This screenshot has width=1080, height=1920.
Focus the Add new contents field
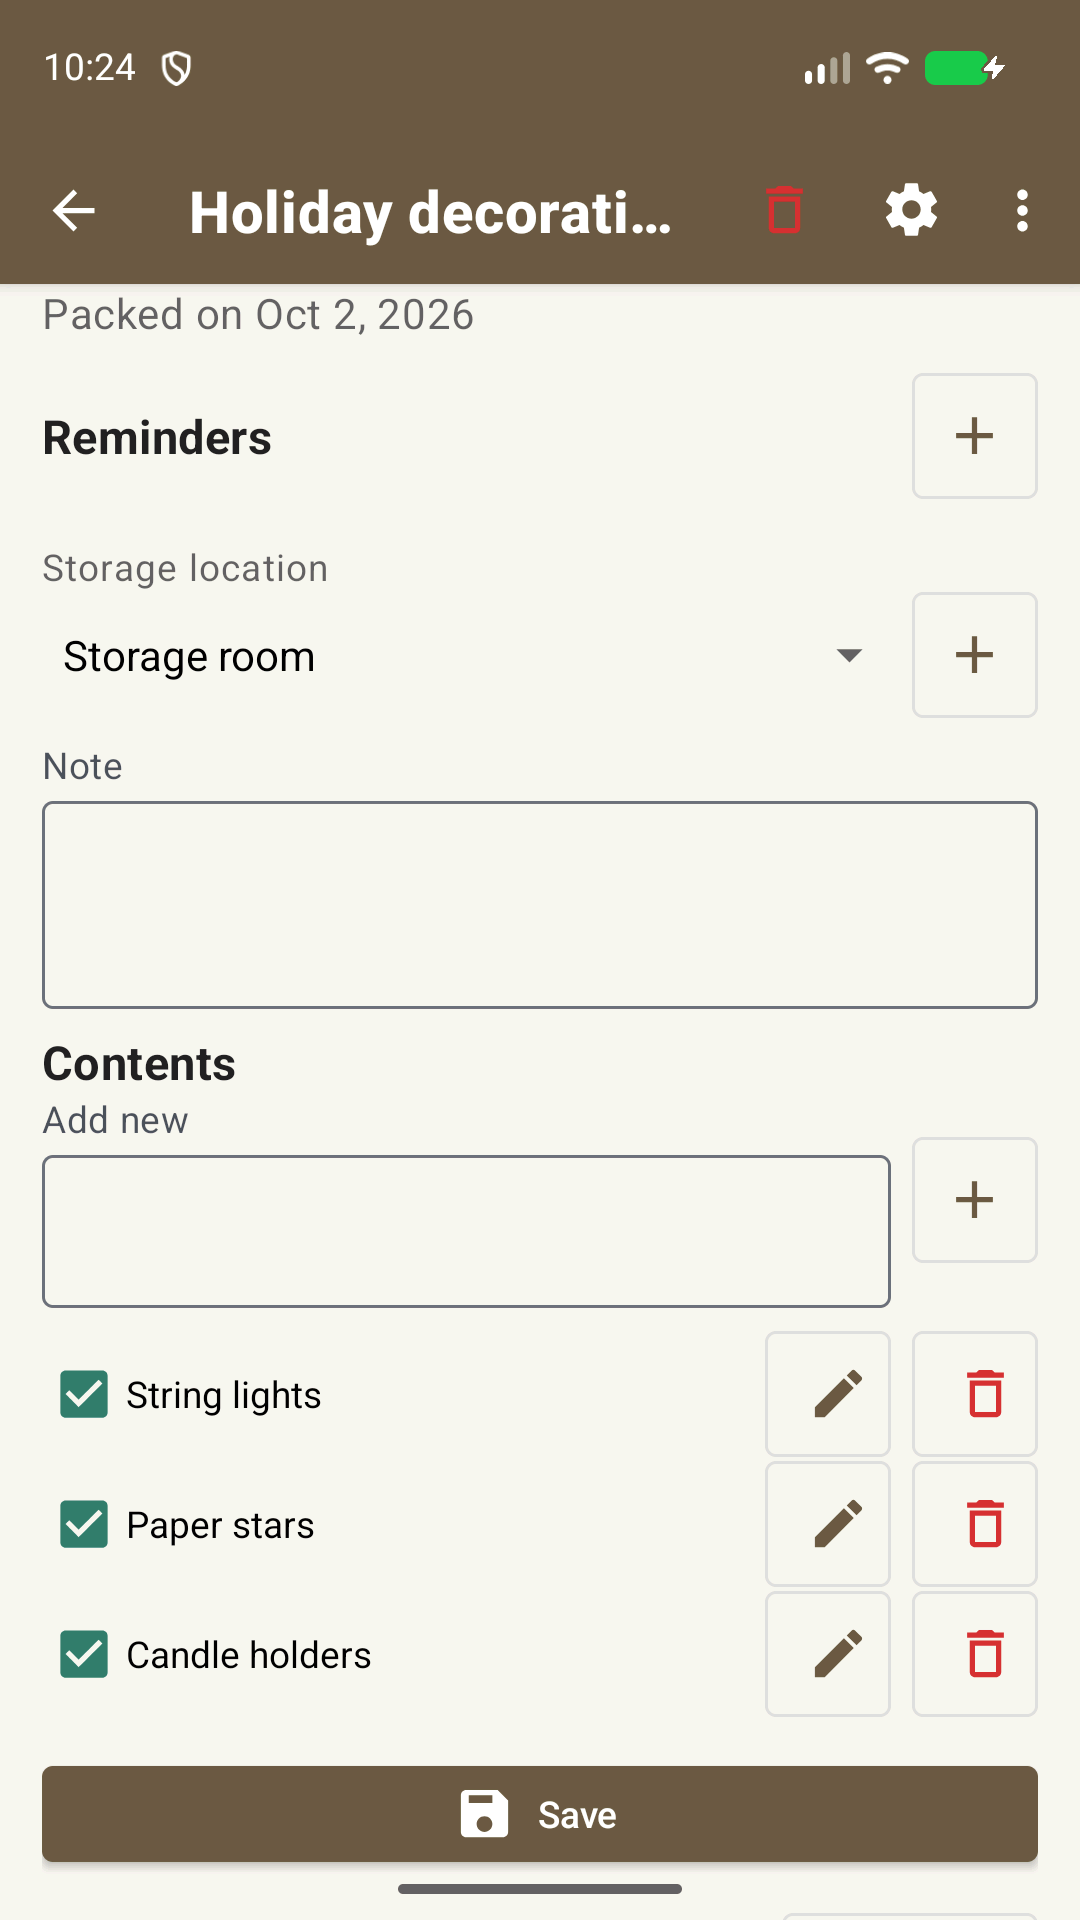[x=466, y=1231]
